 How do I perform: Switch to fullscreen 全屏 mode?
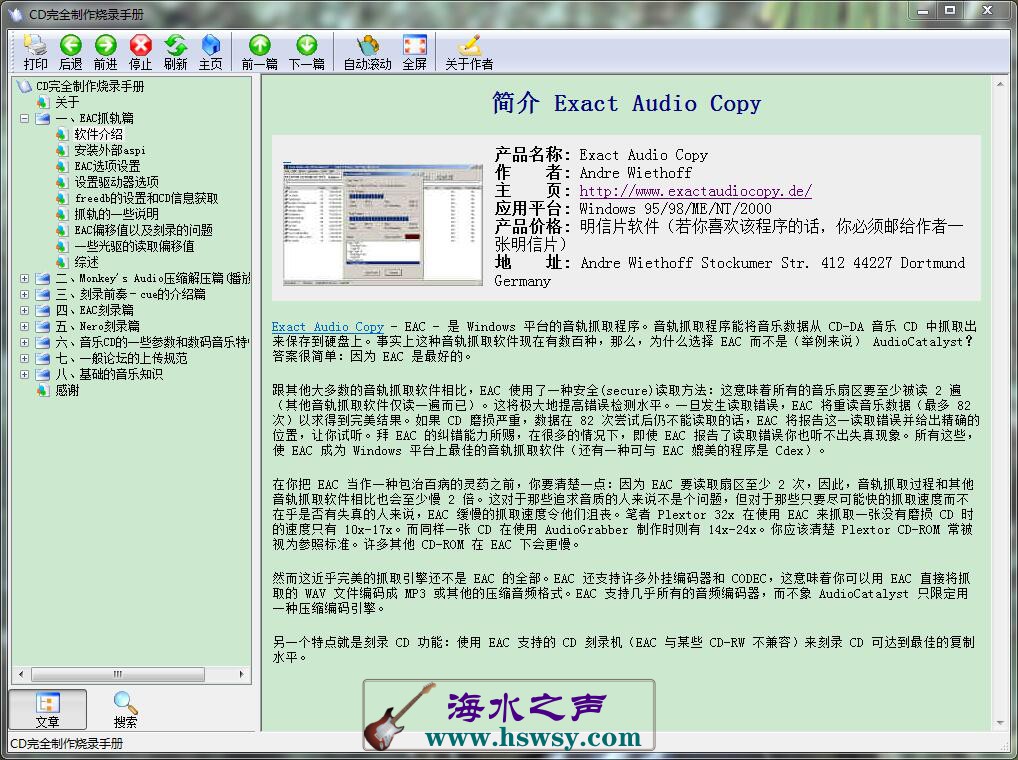click(415, 52)
